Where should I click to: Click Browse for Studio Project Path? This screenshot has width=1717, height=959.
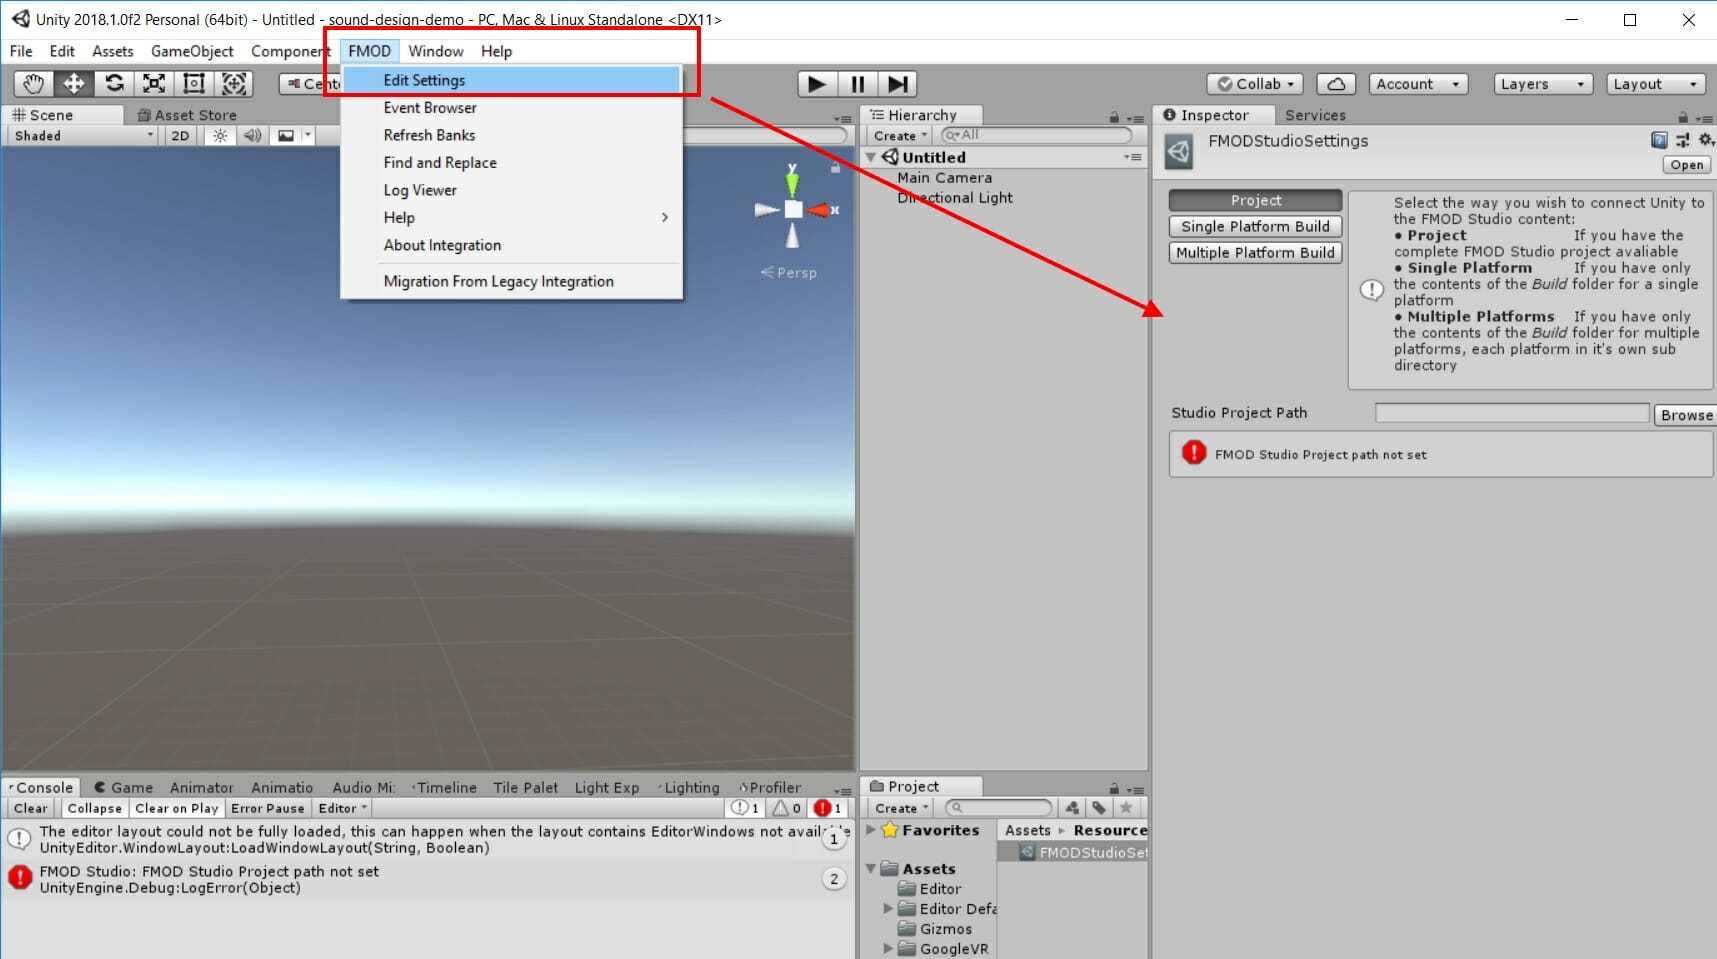[1686, 415]
